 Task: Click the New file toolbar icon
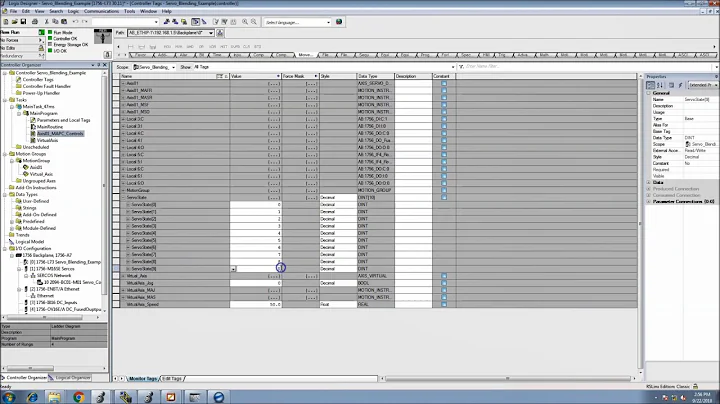6,22
